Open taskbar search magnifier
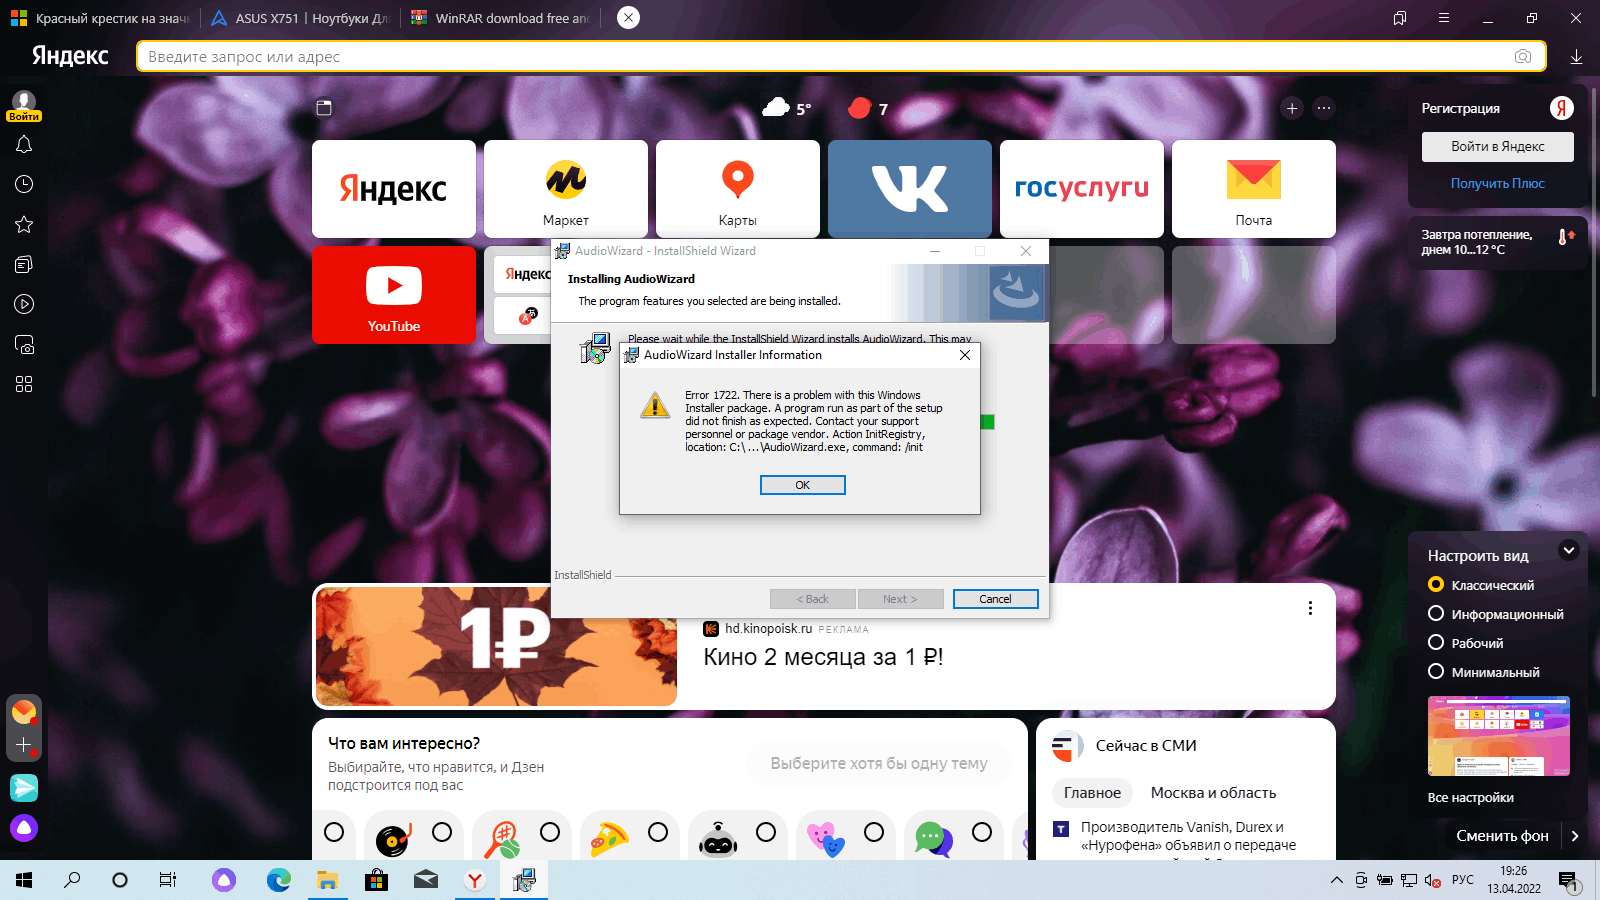The height and width of the screenshot is (900, 1600). click(72, 880)
